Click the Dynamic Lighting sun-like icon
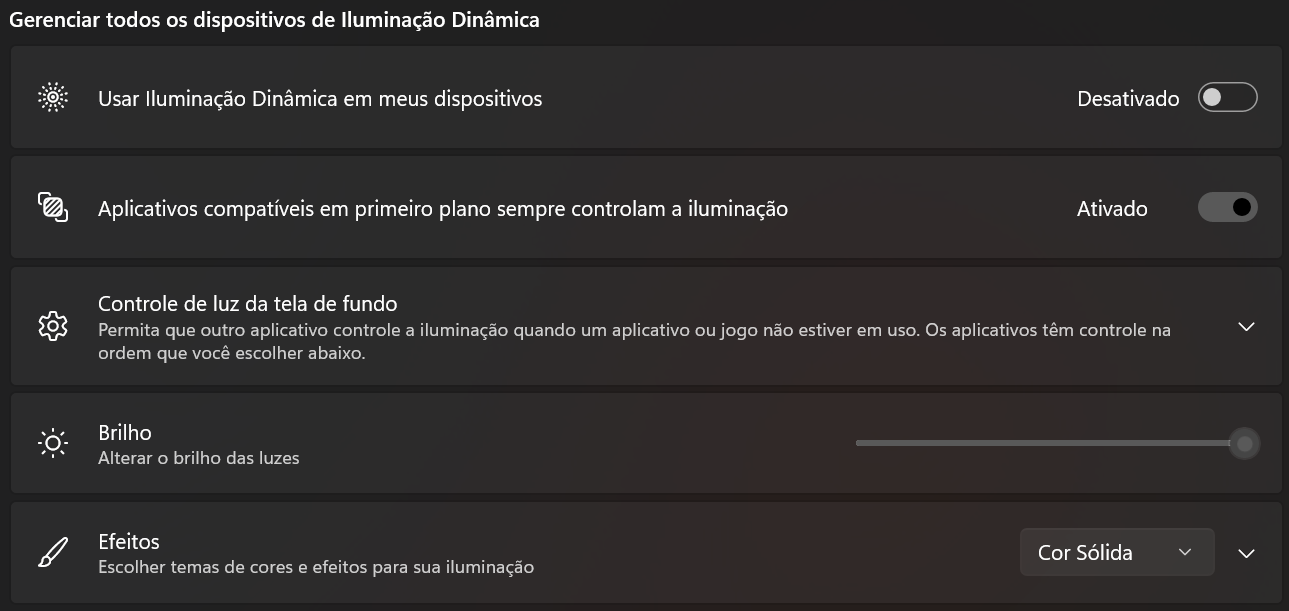The width and height of the screenshot is (1289, 611). 52,98
